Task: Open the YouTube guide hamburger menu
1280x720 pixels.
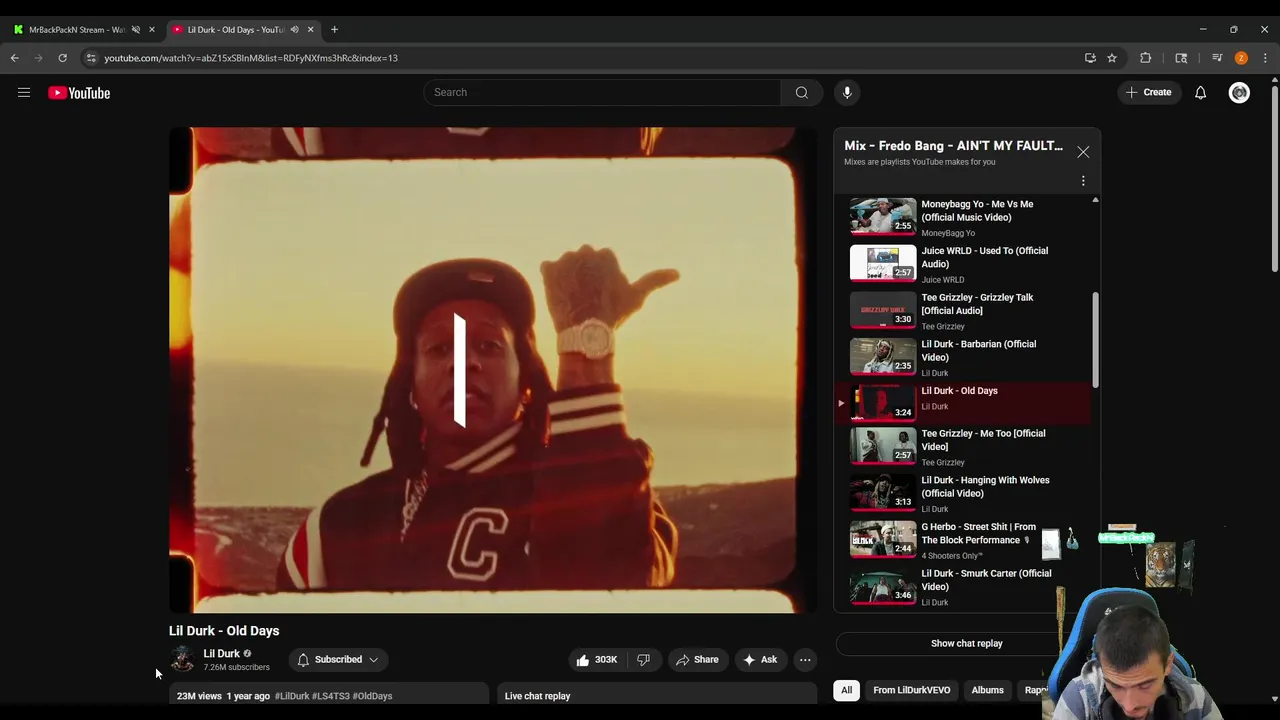Action: tap(24, 93)
